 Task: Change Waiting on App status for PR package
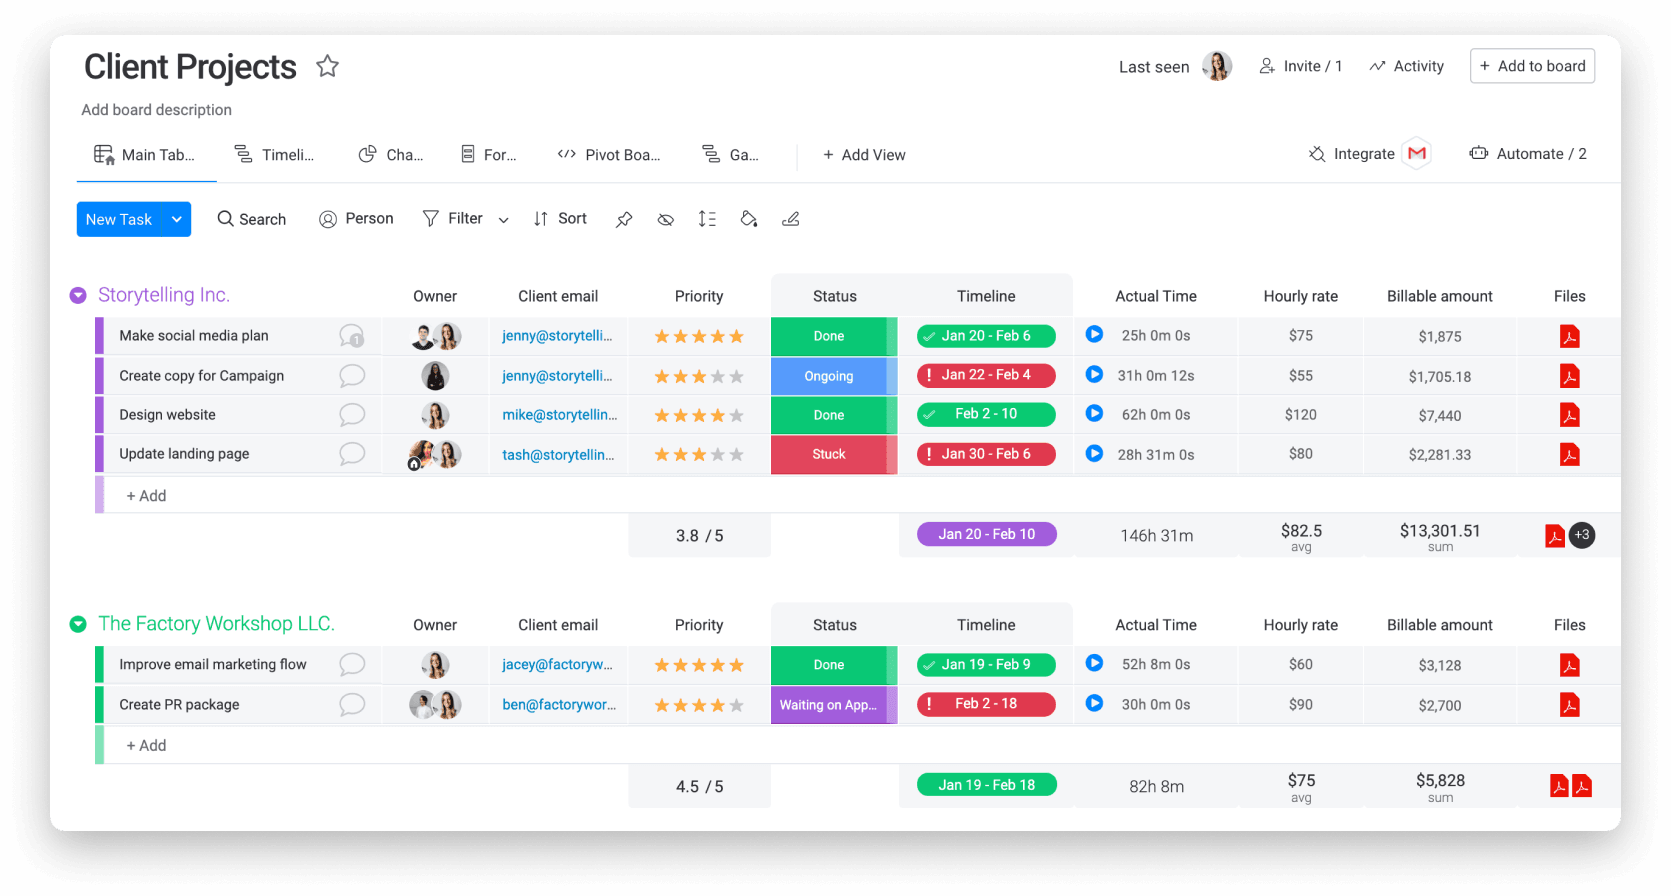tap(834, 705)
